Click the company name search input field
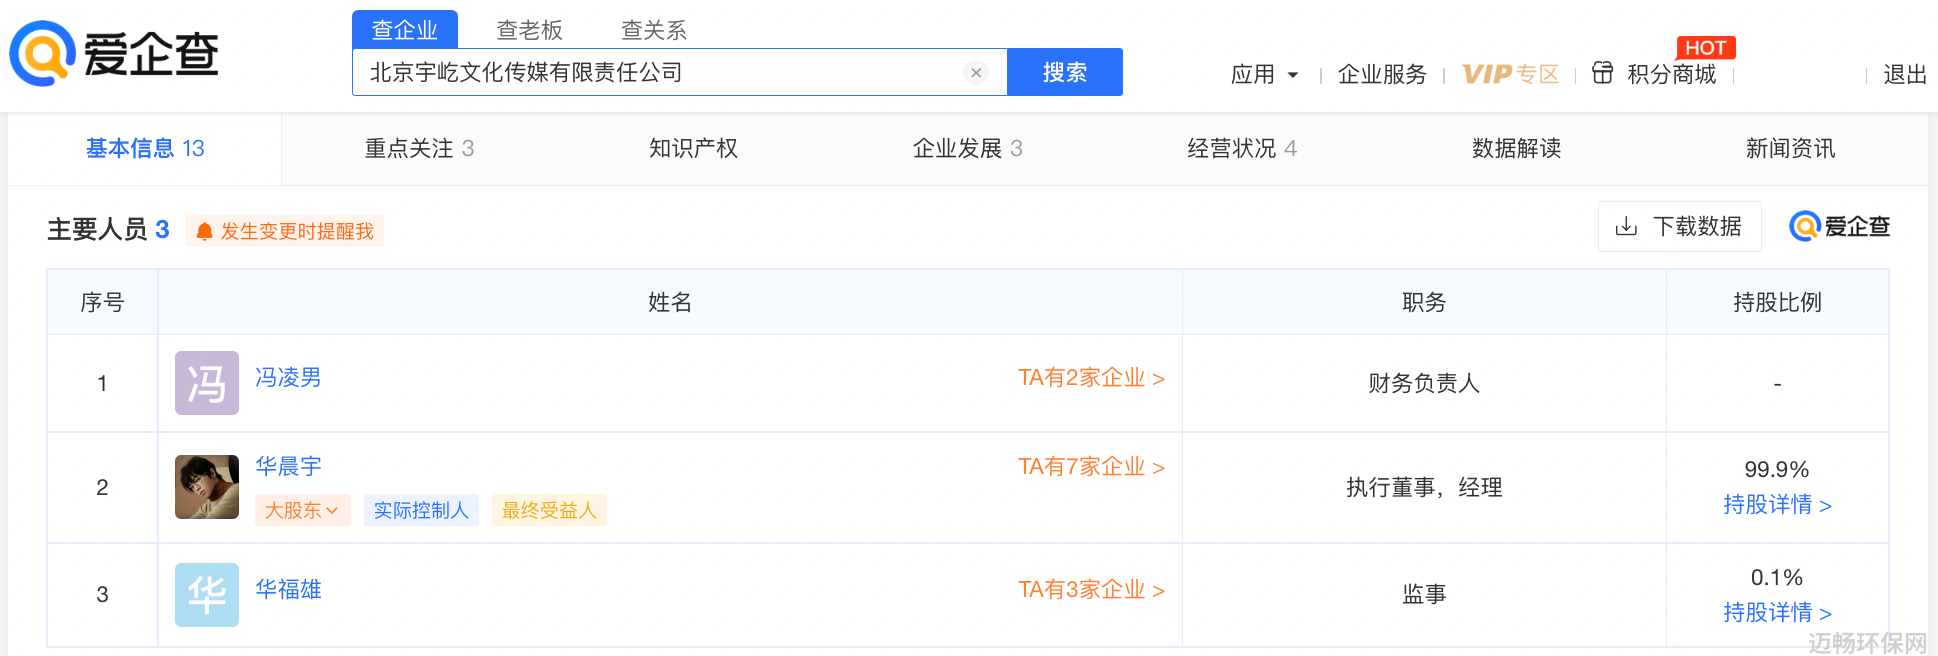Viewport: 1938px width, 656px height. click(x=660, y=72)
